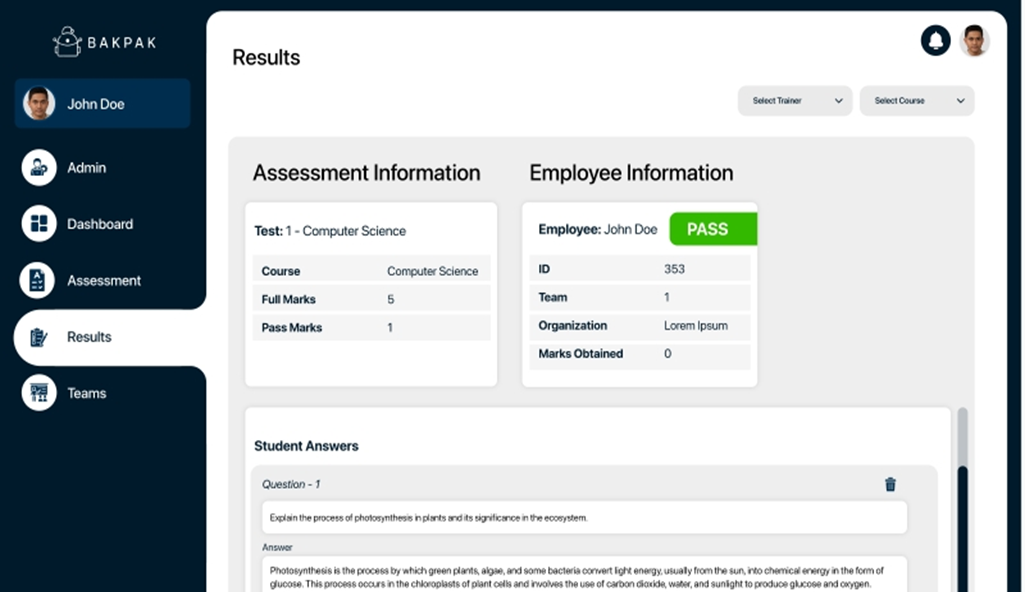Click the John Doe profile card
Screen dimensions: 1025x592
pos(102,104)
